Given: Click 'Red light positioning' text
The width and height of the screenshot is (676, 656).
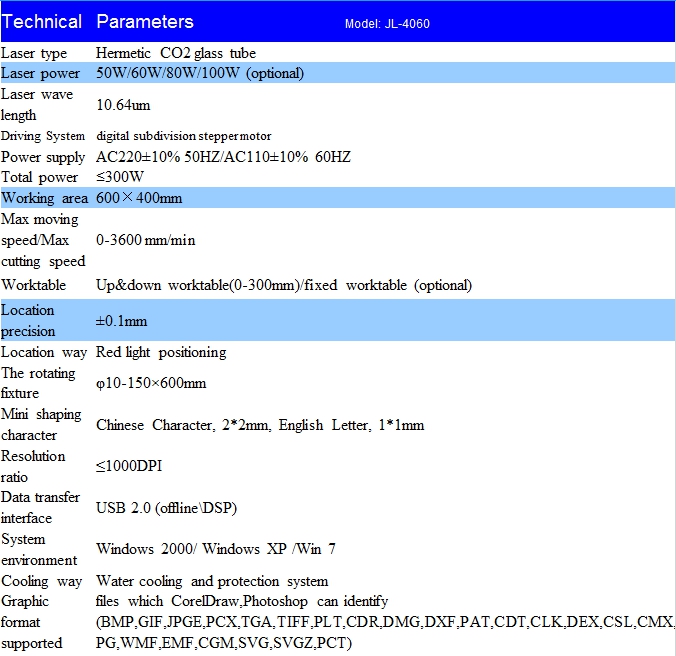Looking at the screenshot, I should coord(161,352).
